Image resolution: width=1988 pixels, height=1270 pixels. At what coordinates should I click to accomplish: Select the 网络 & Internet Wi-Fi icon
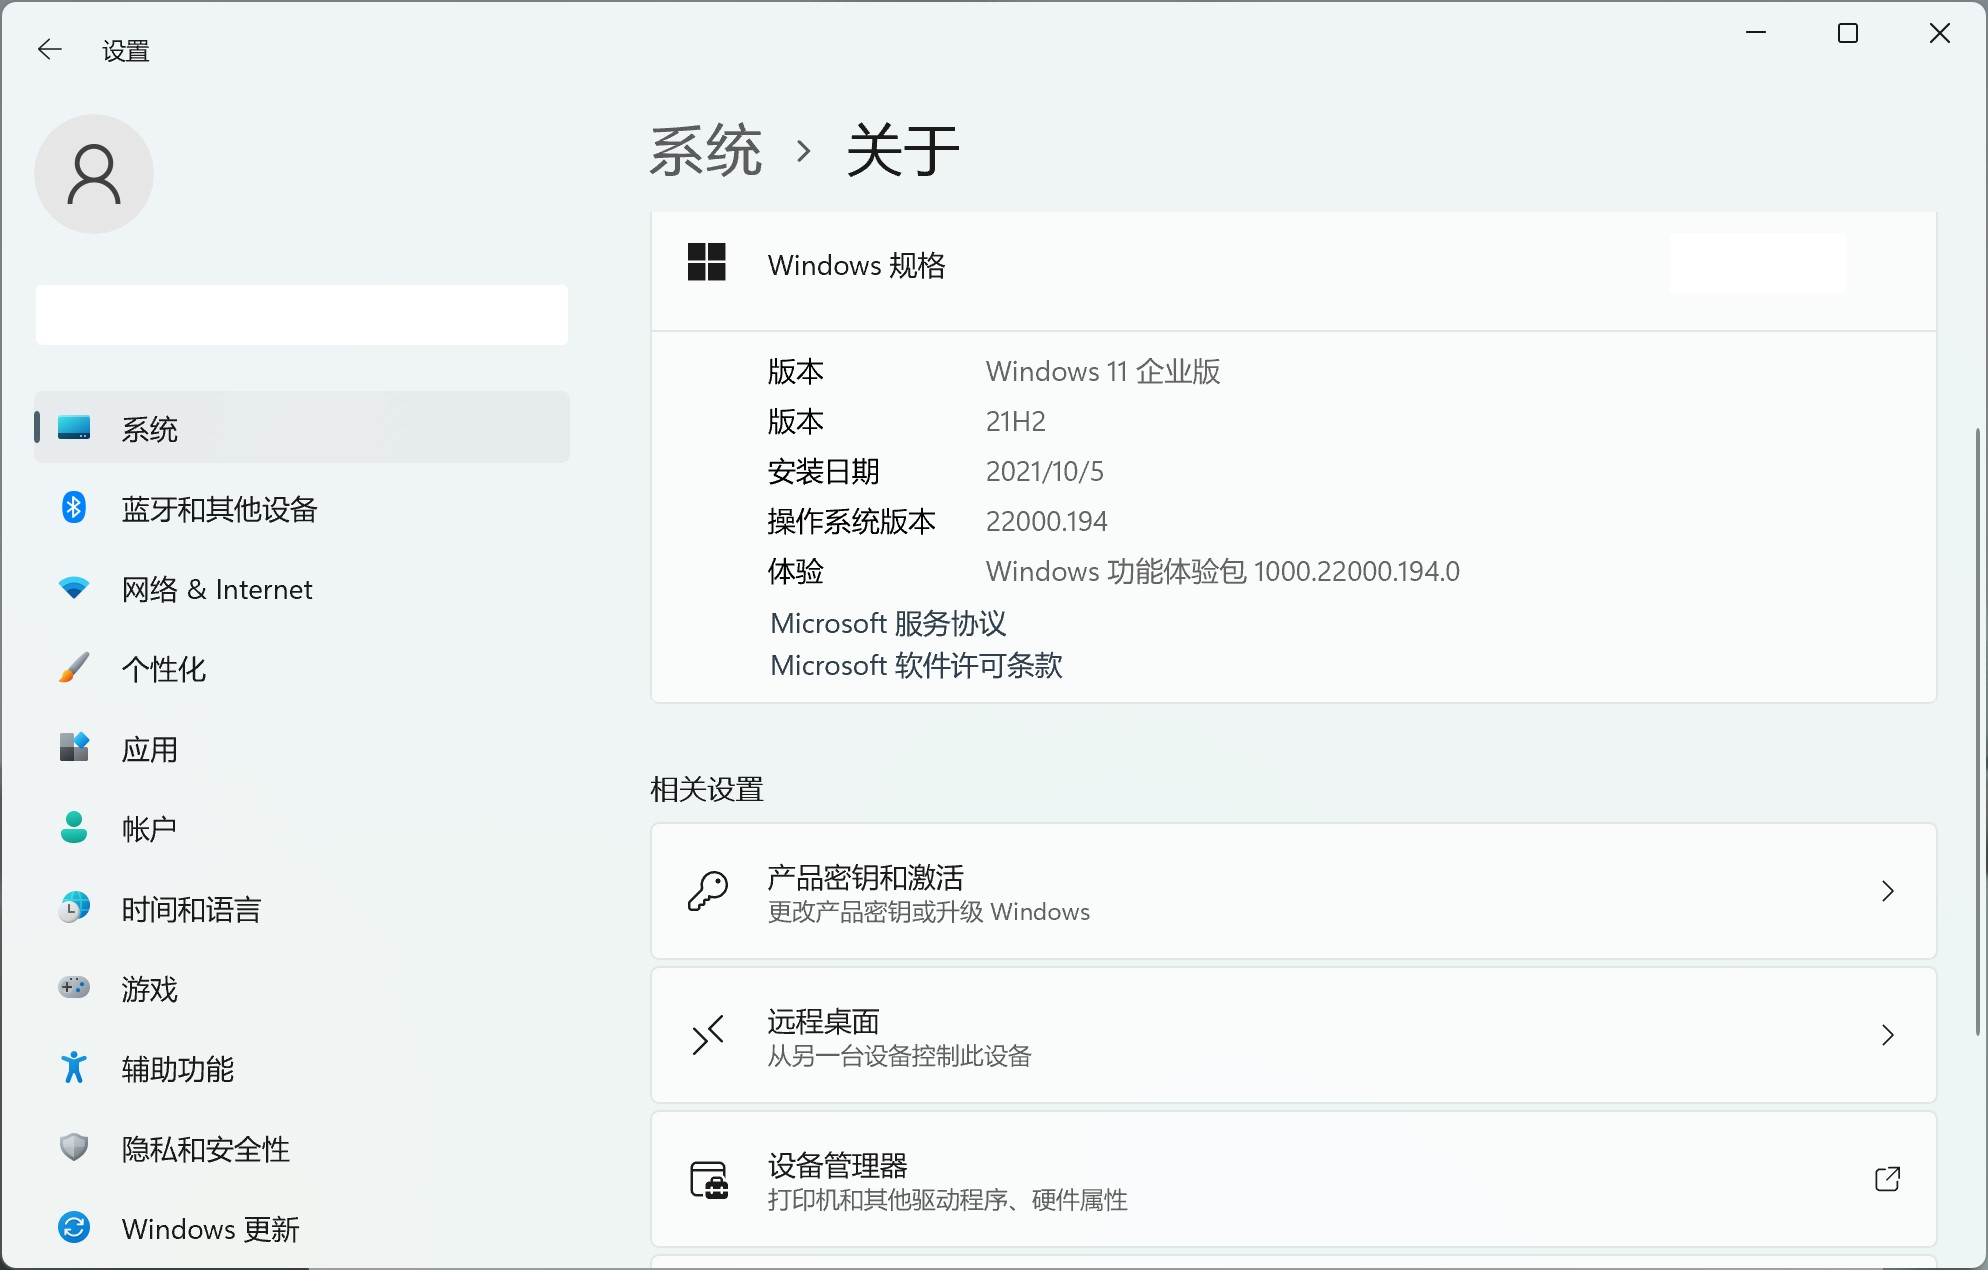click(73, 588)
